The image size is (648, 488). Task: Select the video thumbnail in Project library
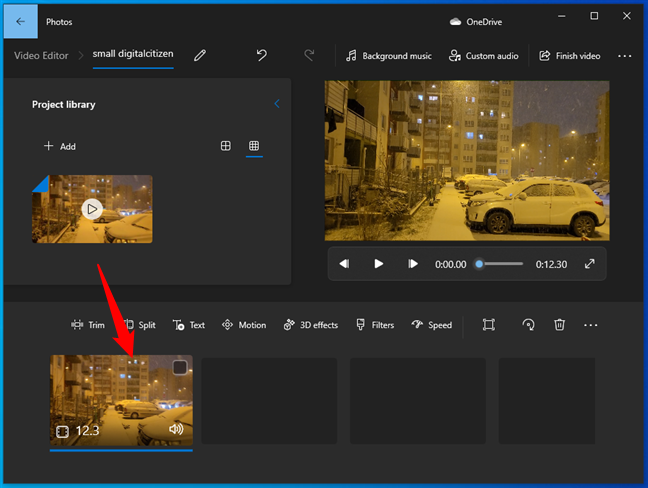[92, 209]
